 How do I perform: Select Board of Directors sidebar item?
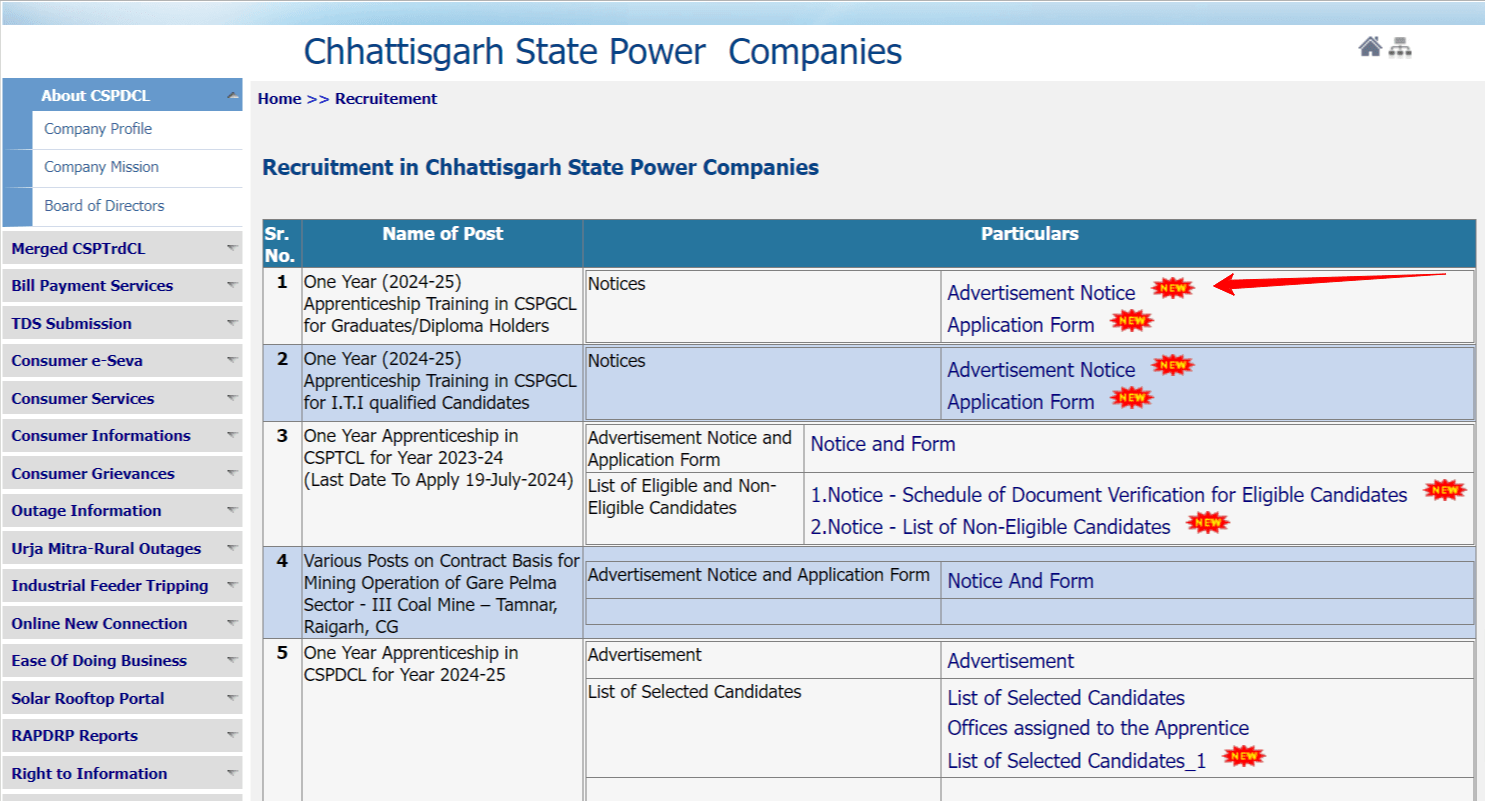point(104,206)
